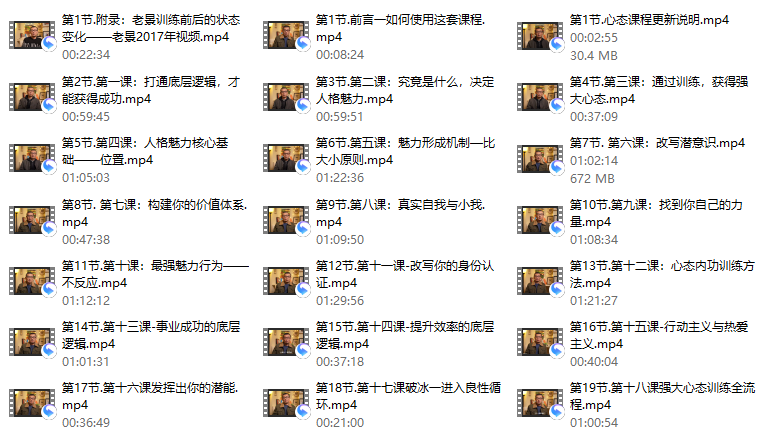Open title 第9节.第八课 真实自我与小我.mp4
This screenshot has width=772, height=445.
pyautogui.click(x=400, y=213)
